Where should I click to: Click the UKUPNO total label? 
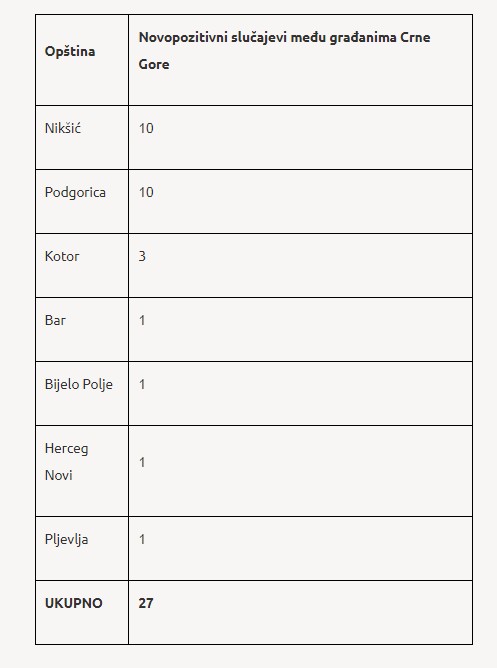pos(74,603)
